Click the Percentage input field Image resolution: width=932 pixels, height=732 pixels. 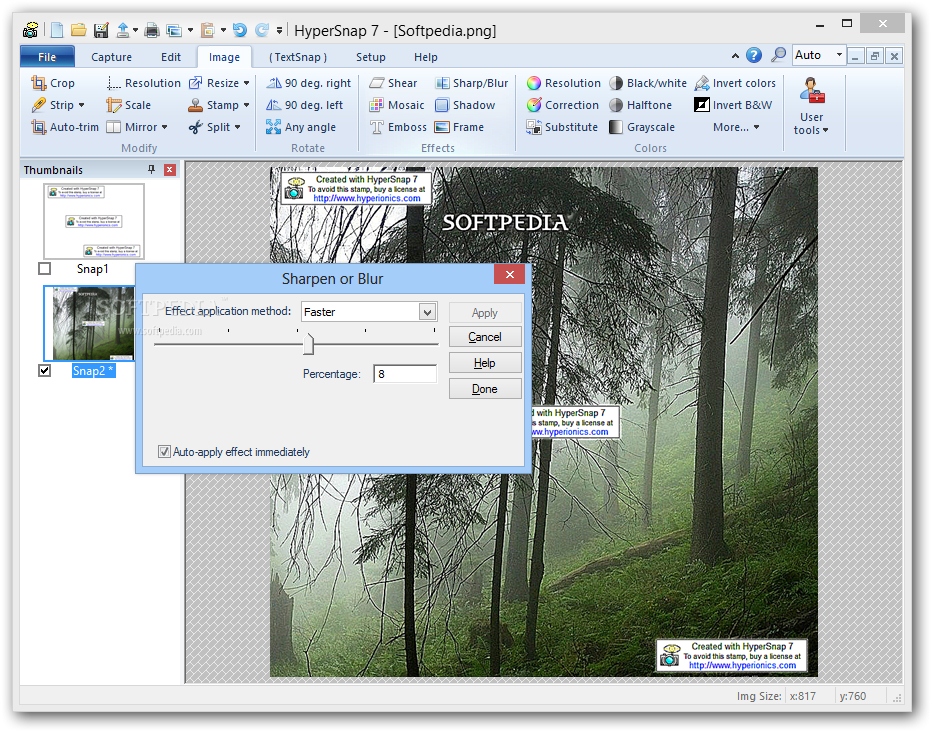[405, 374]
